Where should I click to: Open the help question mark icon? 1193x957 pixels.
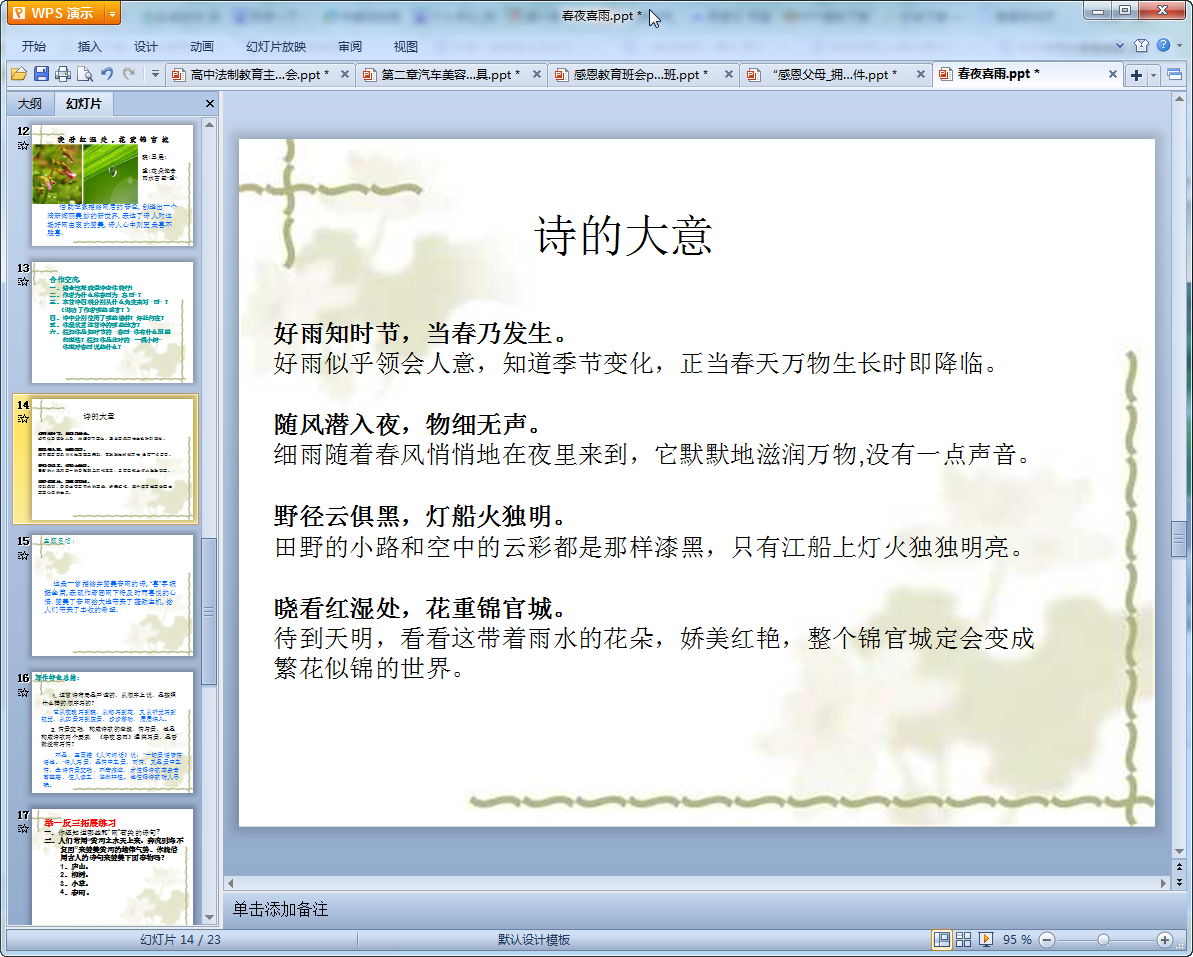pyautogui.click(x=1163, y=46)
